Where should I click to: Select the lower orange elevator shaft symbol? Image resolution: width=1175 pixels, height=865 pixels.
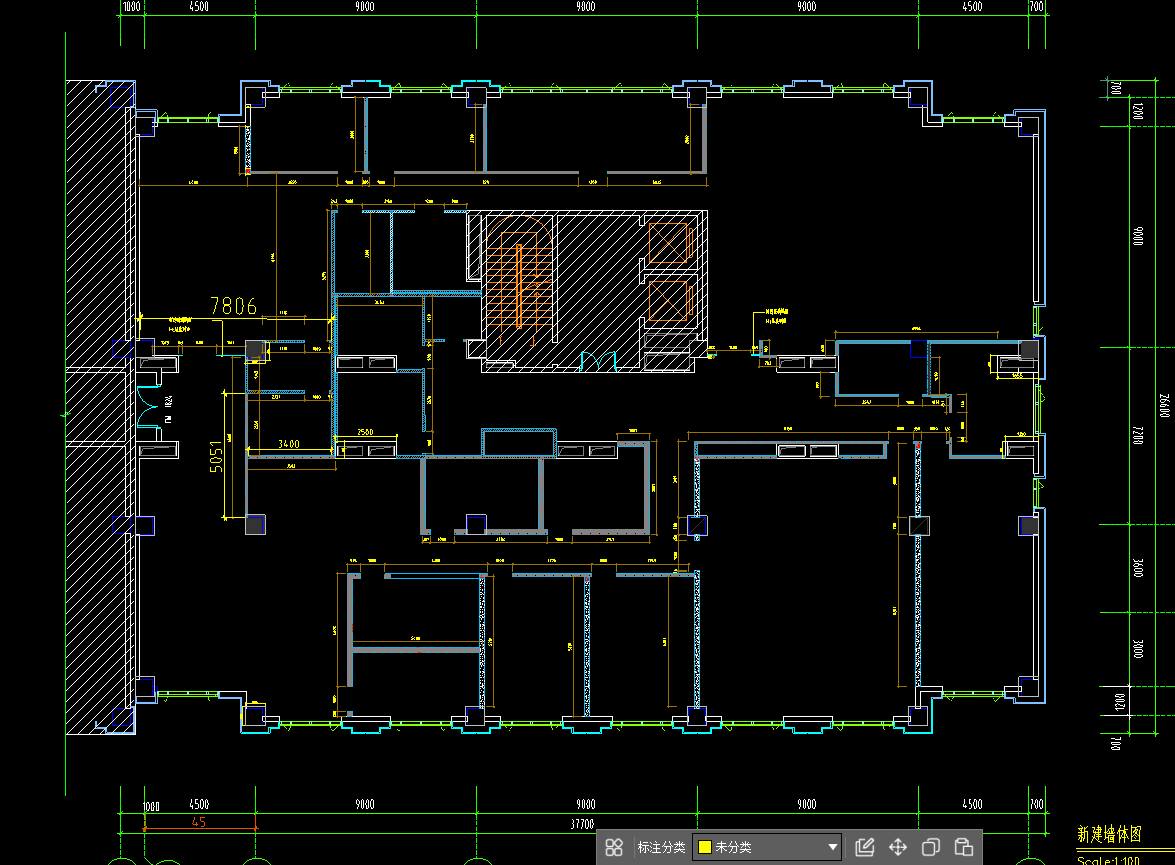(x=669, y=300)
